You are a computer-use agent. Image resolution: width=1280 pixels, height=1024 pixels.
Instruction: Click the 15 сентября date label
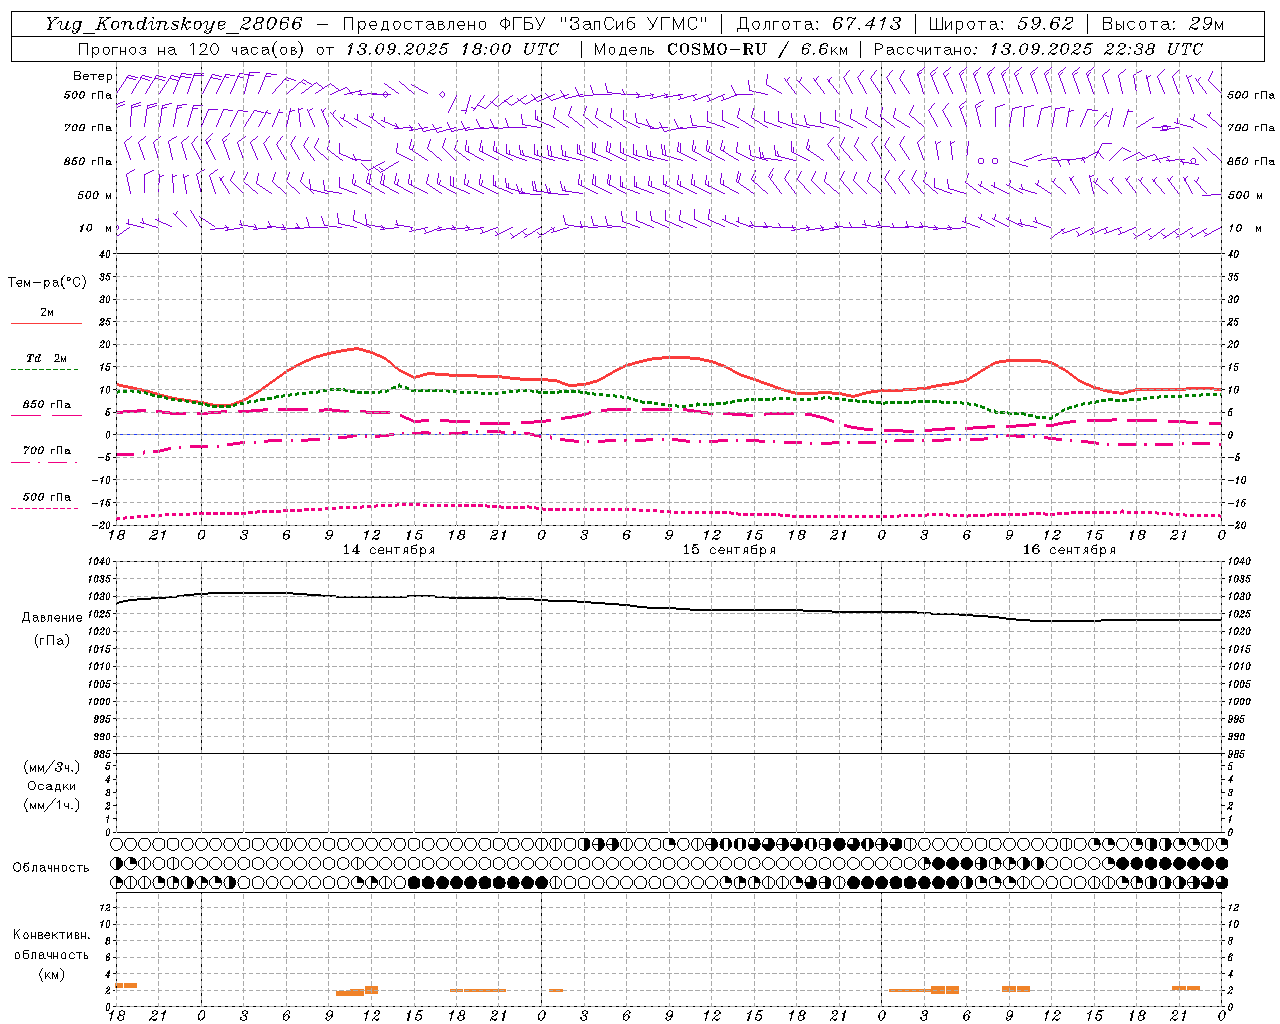[x=729, y=549]
